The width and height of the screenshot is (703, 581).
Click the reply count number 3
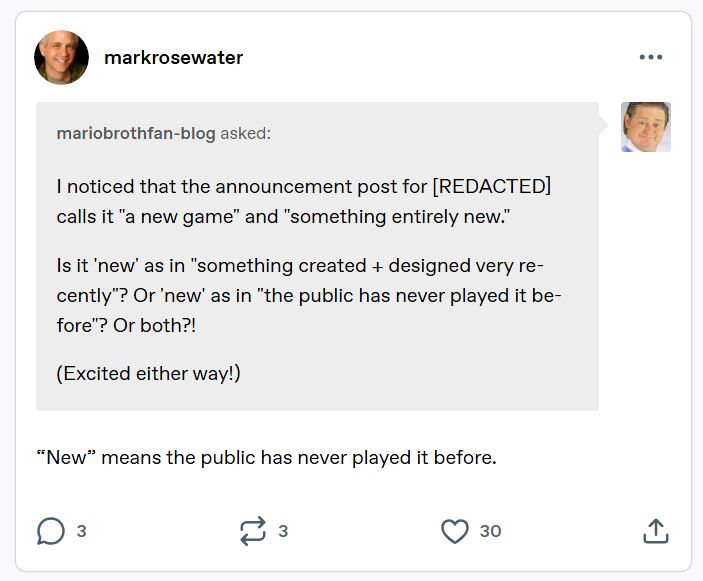pos(82,531)
